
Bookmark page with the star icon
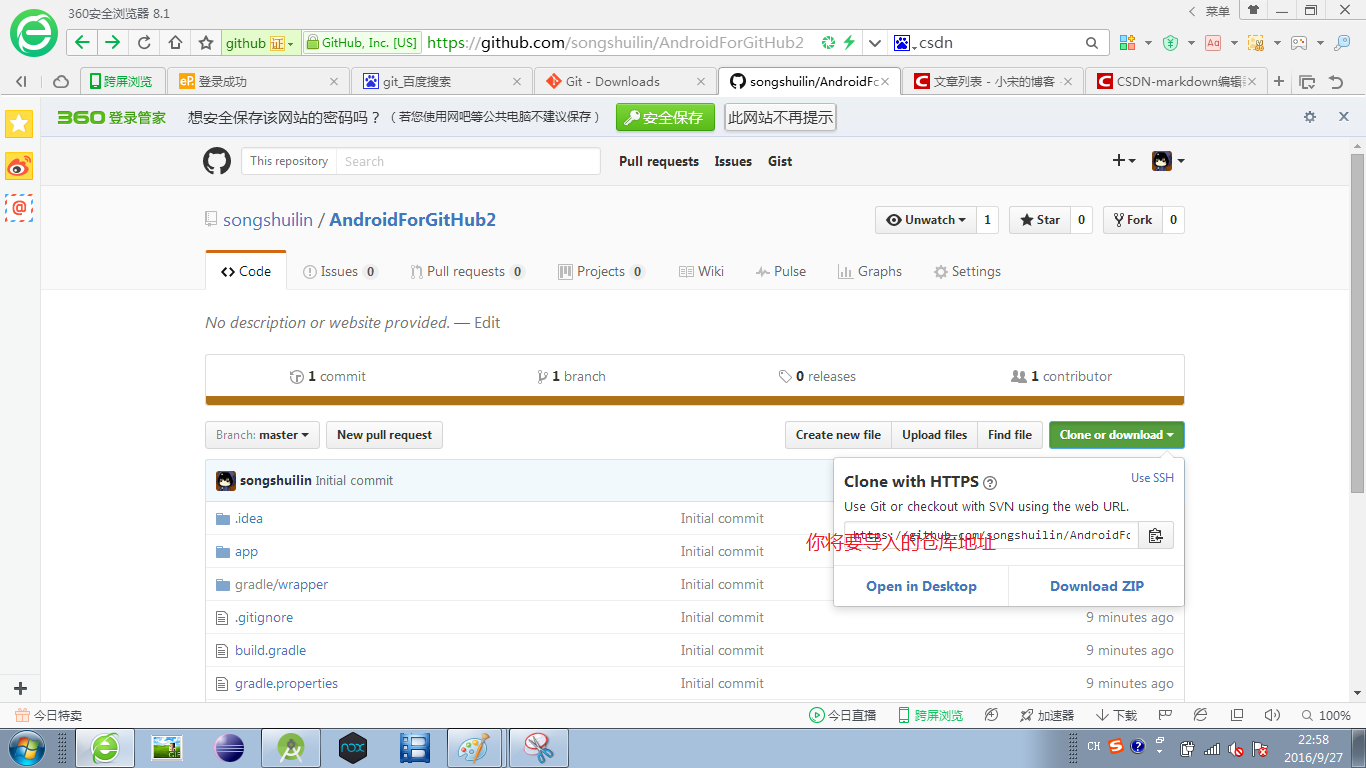[206, 42]
